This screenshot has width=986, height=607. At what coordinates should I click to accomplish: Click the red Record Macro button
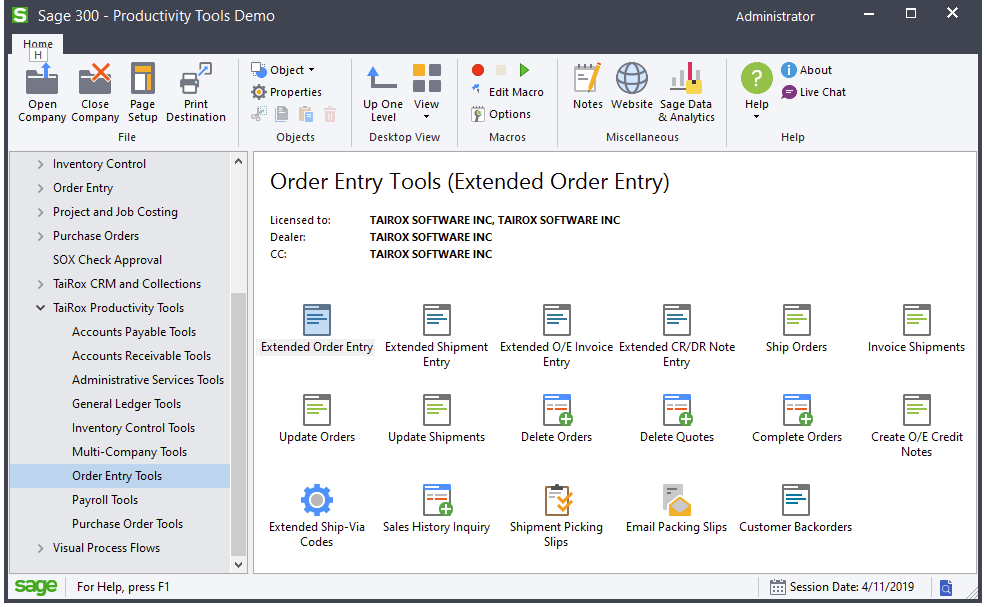pos(478,70)
